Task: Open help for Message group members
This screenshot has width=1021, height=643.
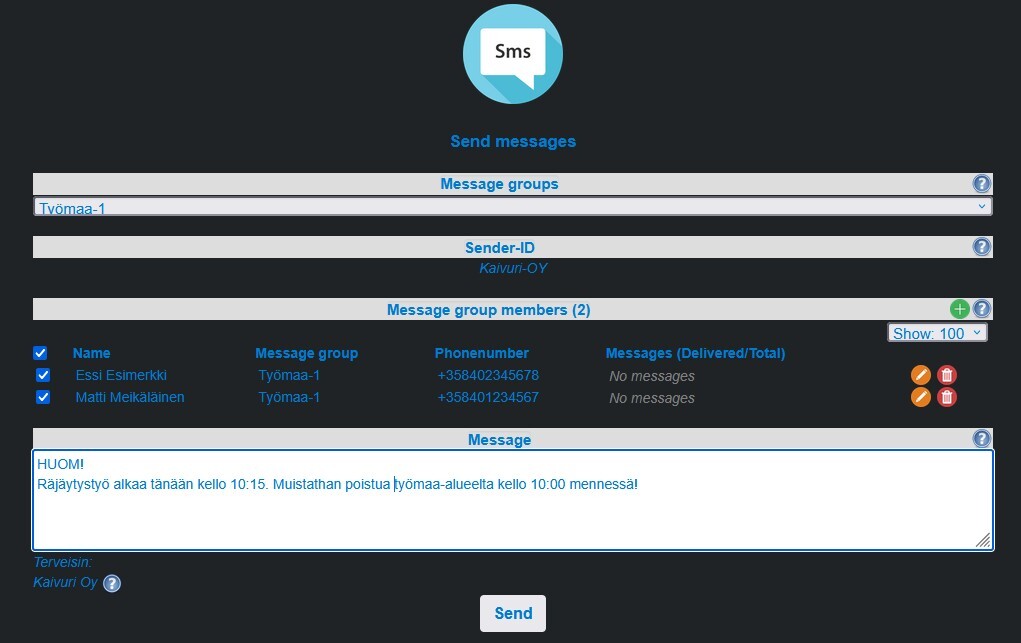Action: [x=982, y=310]
